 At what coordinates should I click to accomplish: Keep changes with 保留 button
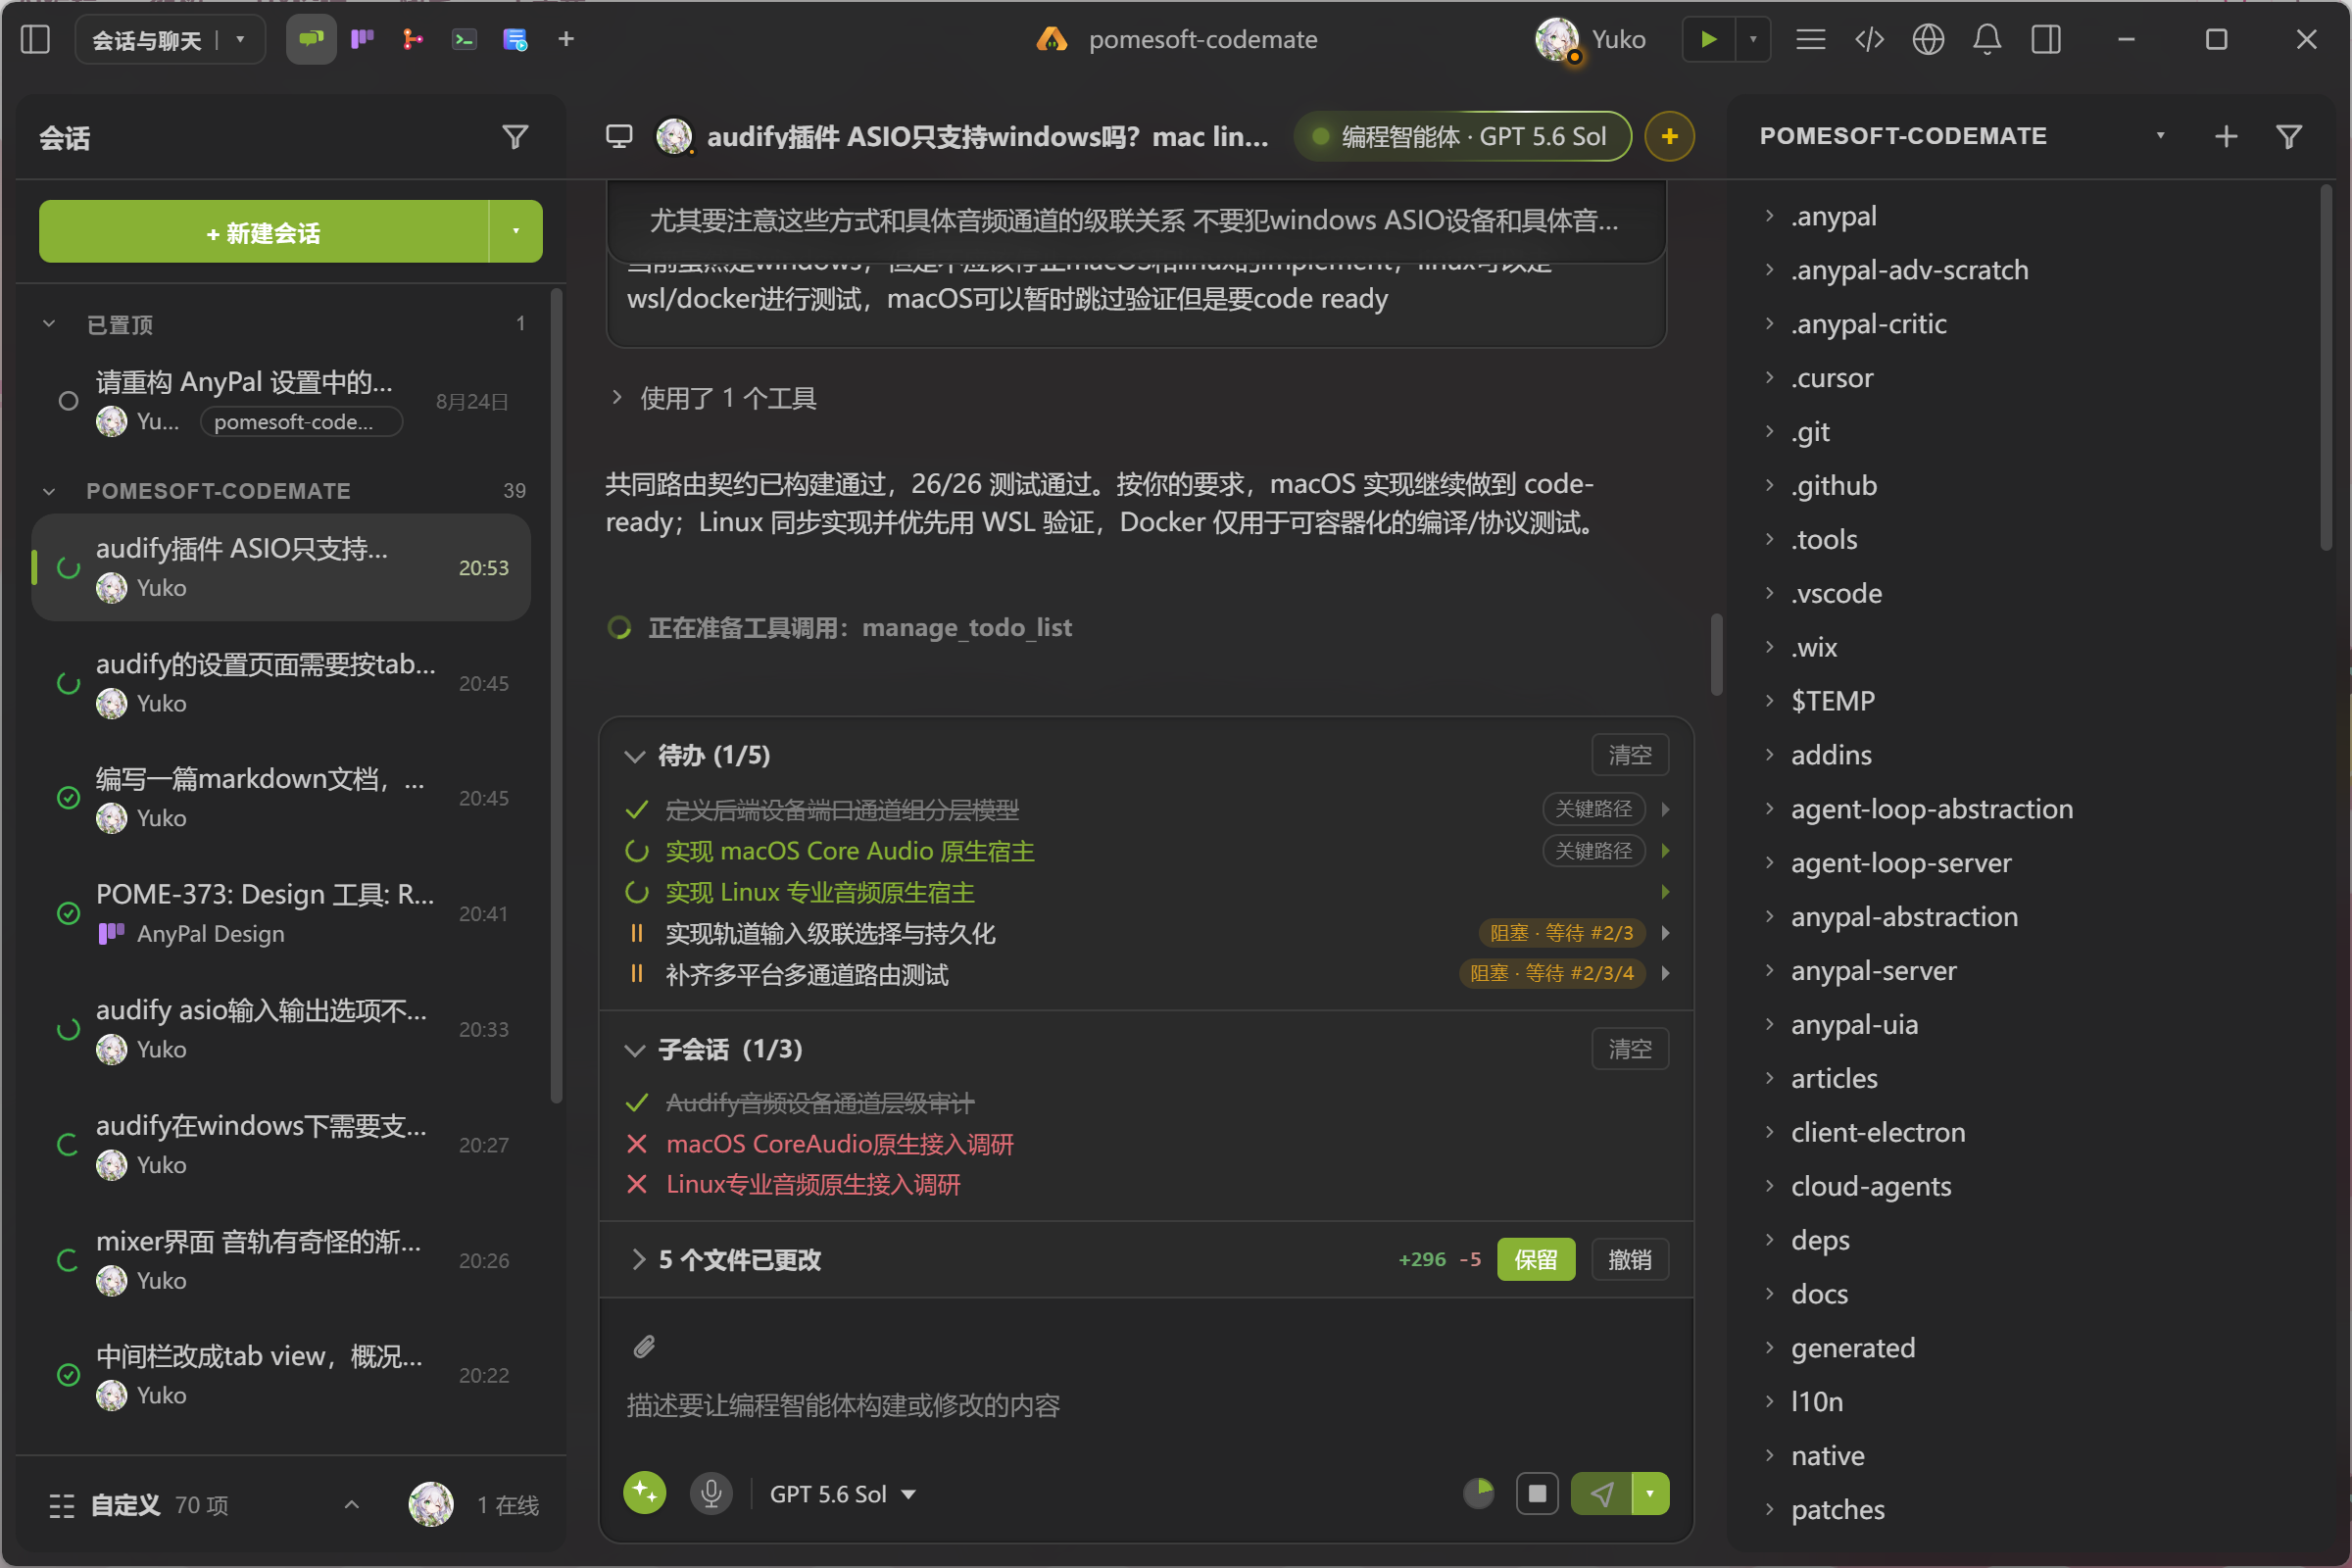1535,1259
